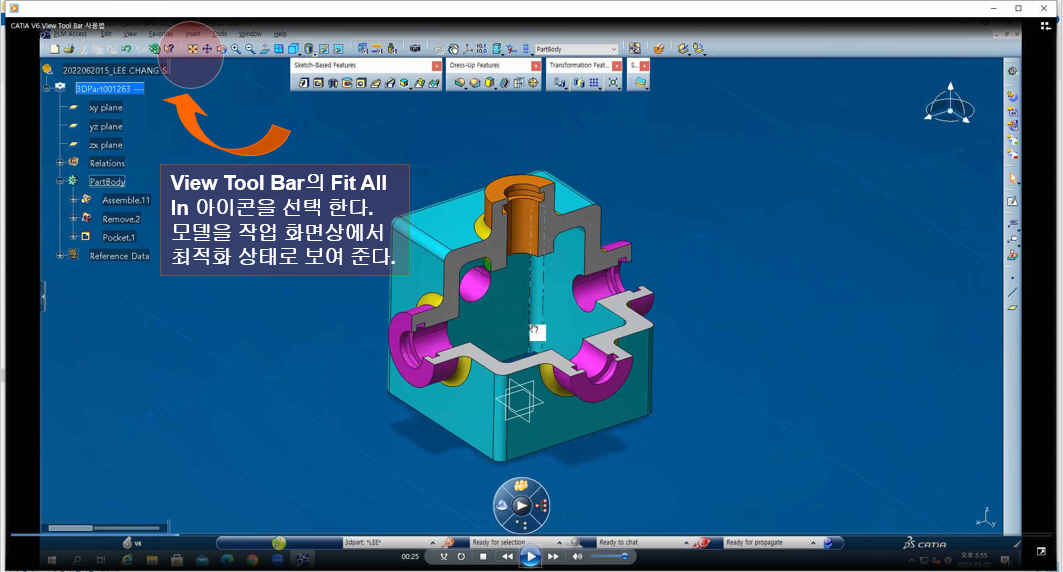Expand the Relations tree node
The width and height of the screenshot is (1063, 572).
(x=60, y=163)
